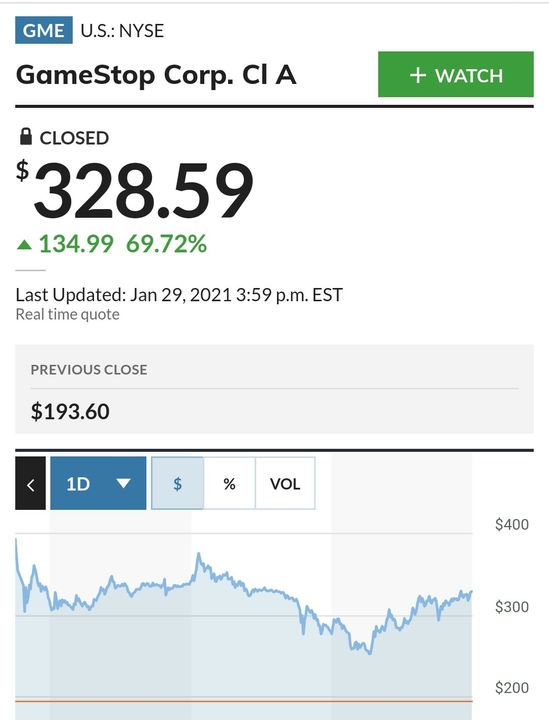Click the closed market lock icon
Screen dimensions: 549x720
26,137
